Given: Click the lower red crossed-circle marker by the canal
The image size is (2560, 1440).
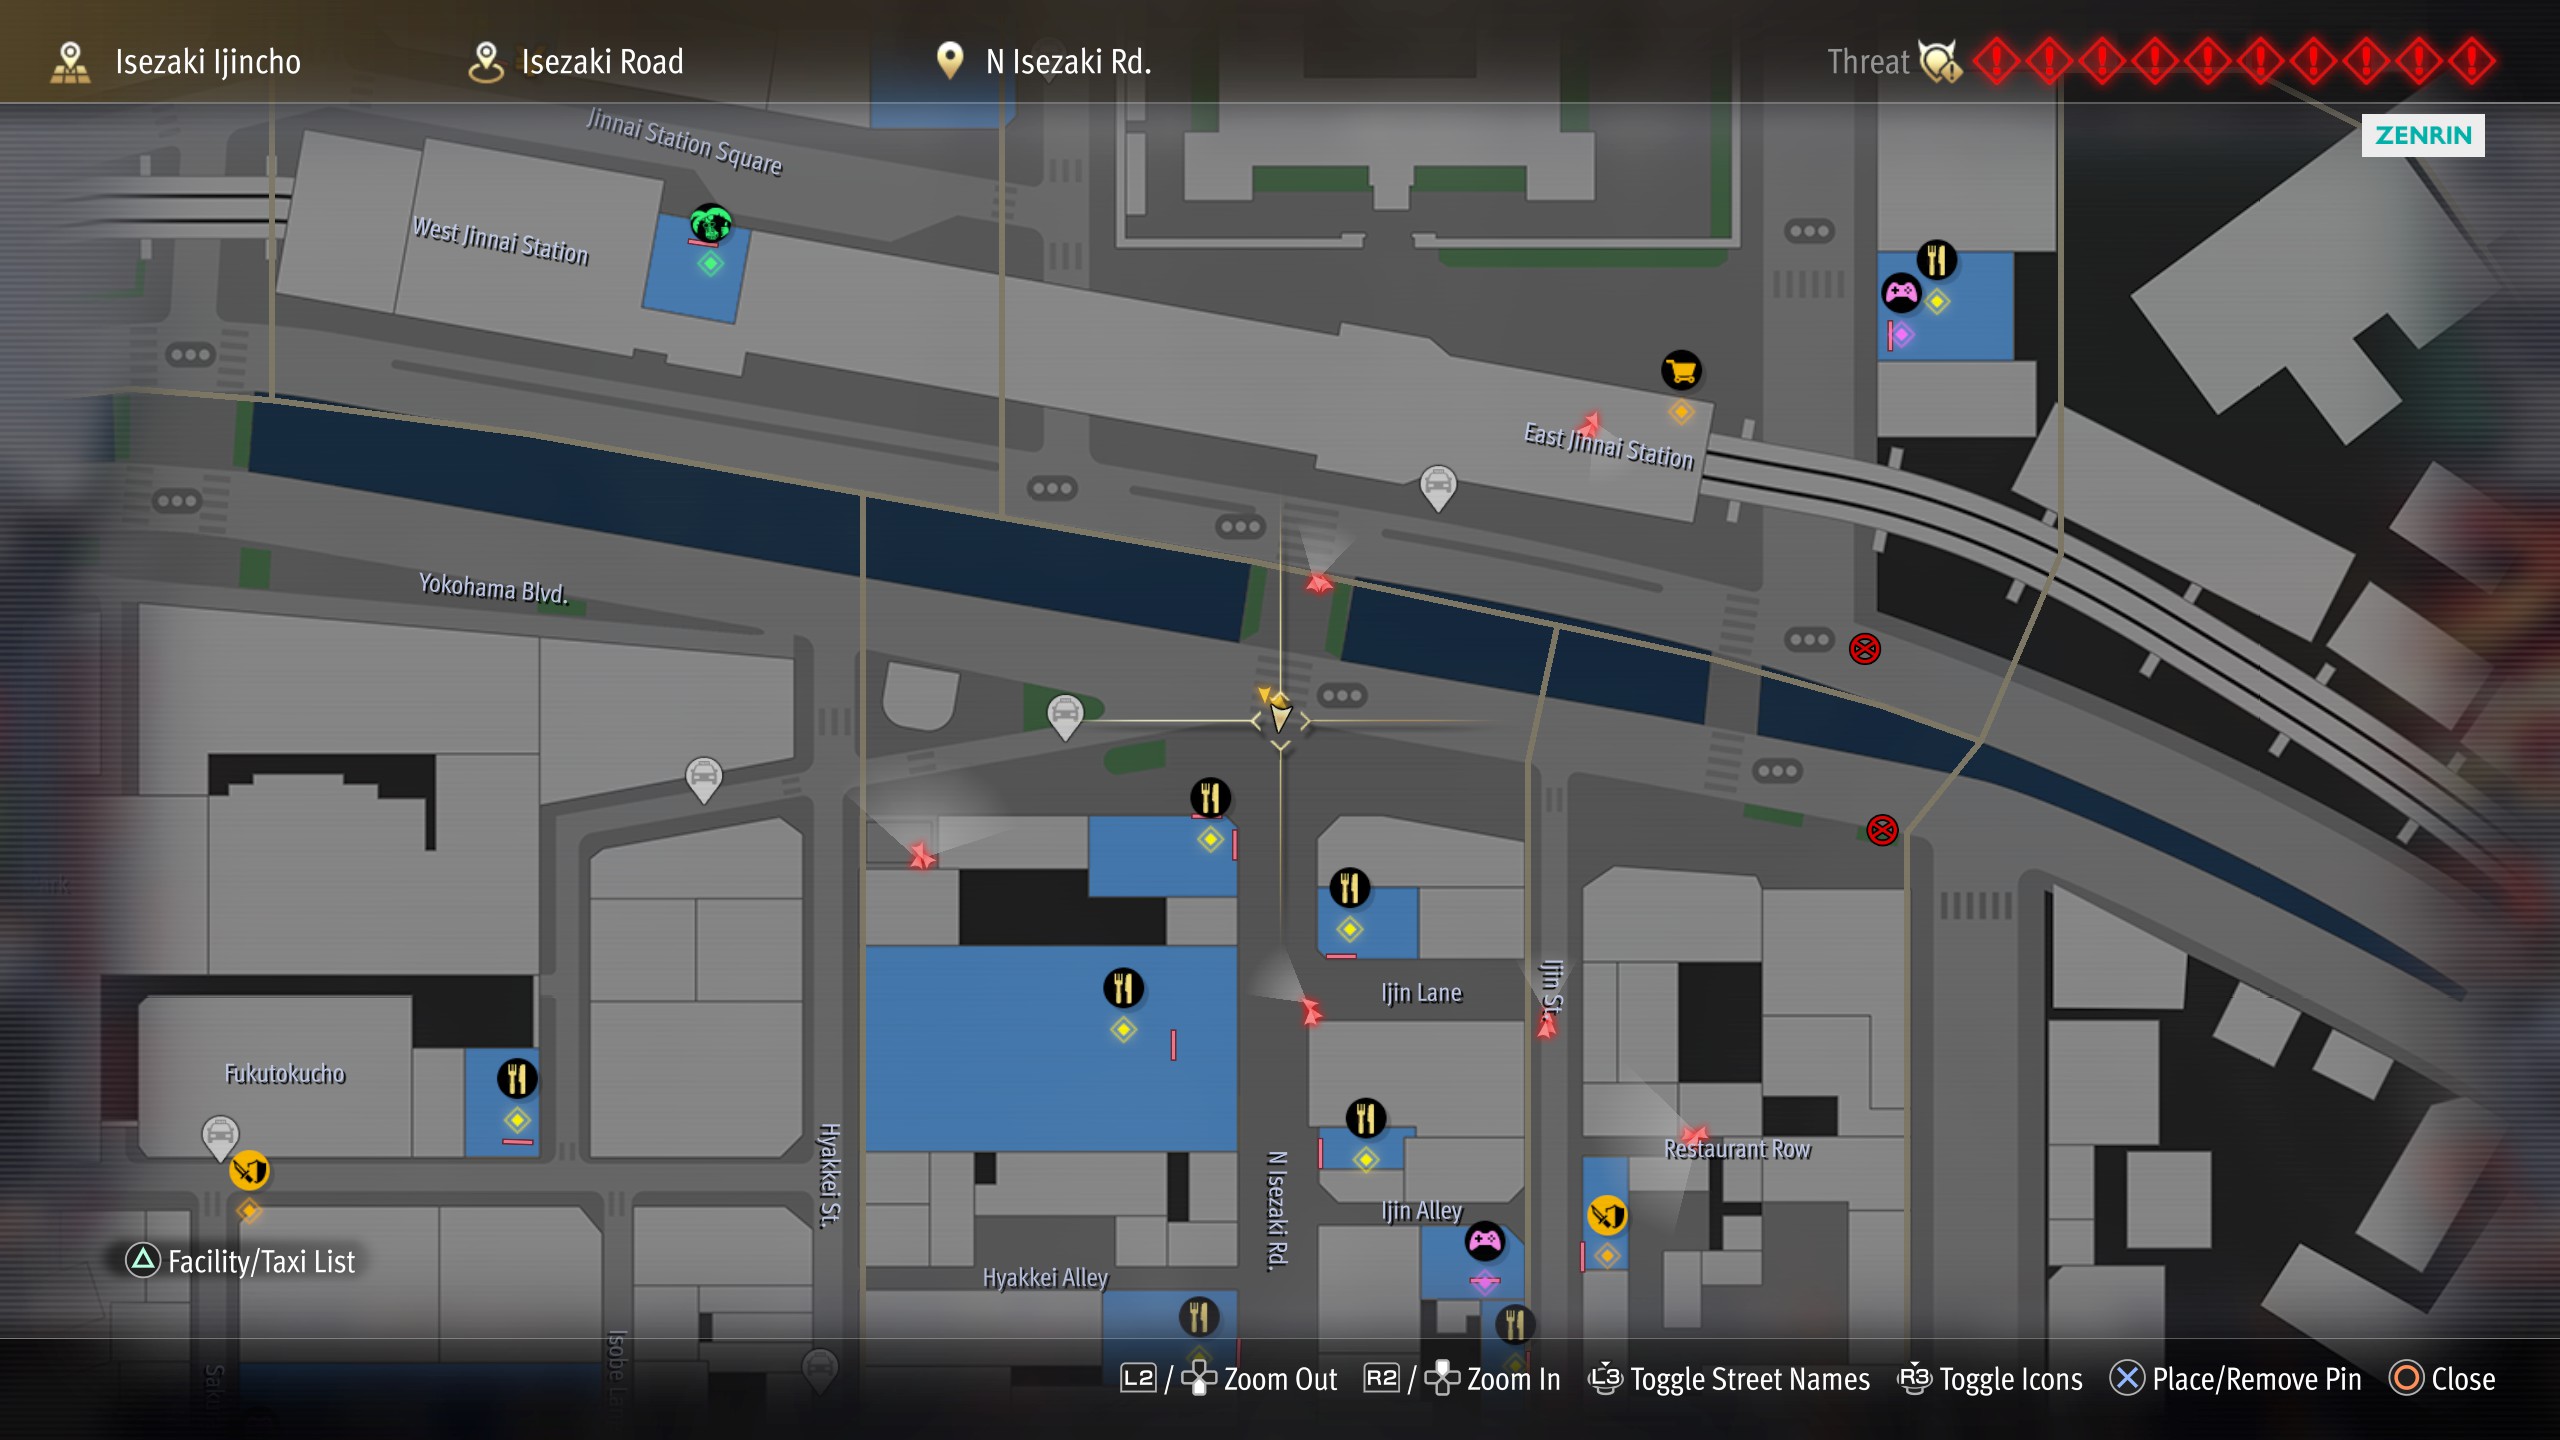Looking at the screenshot, I should 1882,830.
